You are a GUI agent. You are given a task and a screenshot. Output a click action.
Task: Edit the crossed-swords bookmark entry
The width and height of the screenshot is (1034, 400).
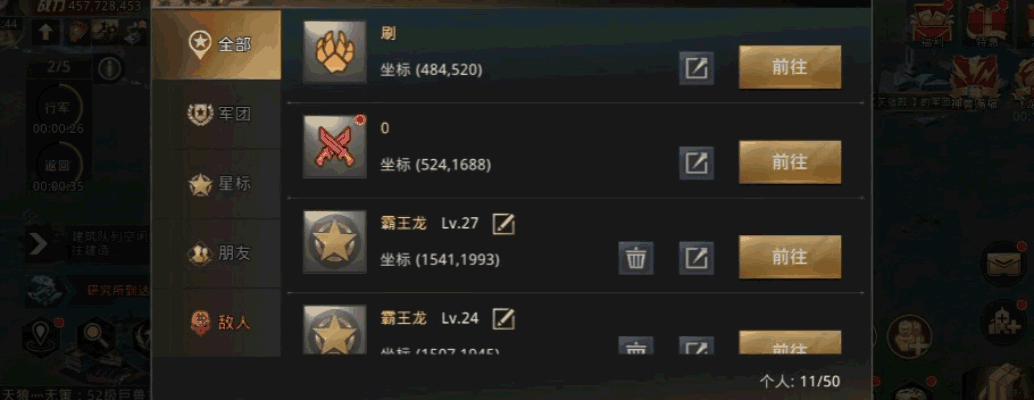coord(696,162)
